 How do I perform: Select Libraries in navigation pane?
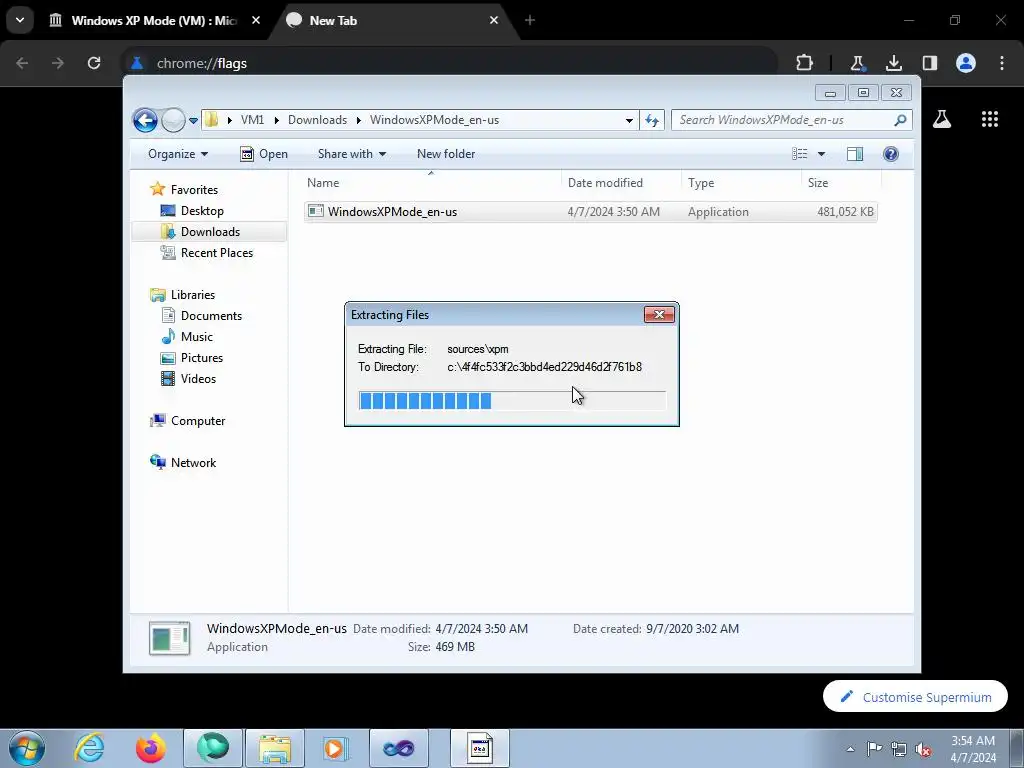(x=183, y=295)
